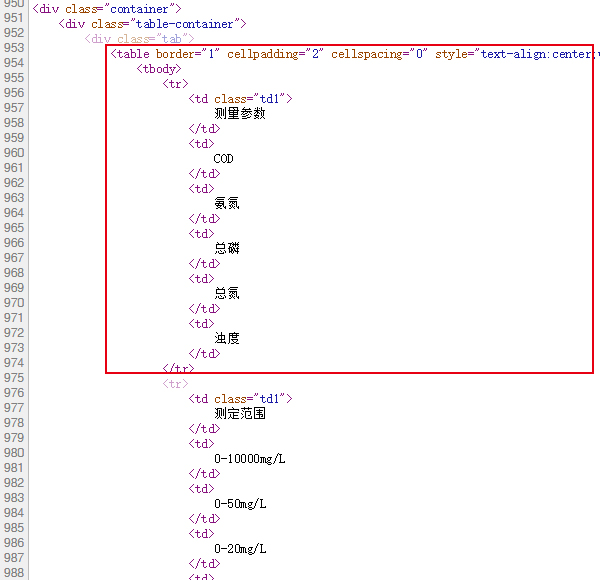This screenshot has width=600, height=580.
Task: Click line number 986 in the gutter
Action: pyautogui.click(x=14, y=543)
